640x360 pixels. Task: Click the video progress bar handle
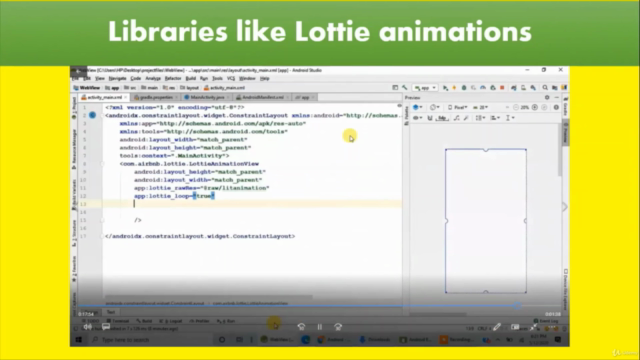tap(517, 305)
